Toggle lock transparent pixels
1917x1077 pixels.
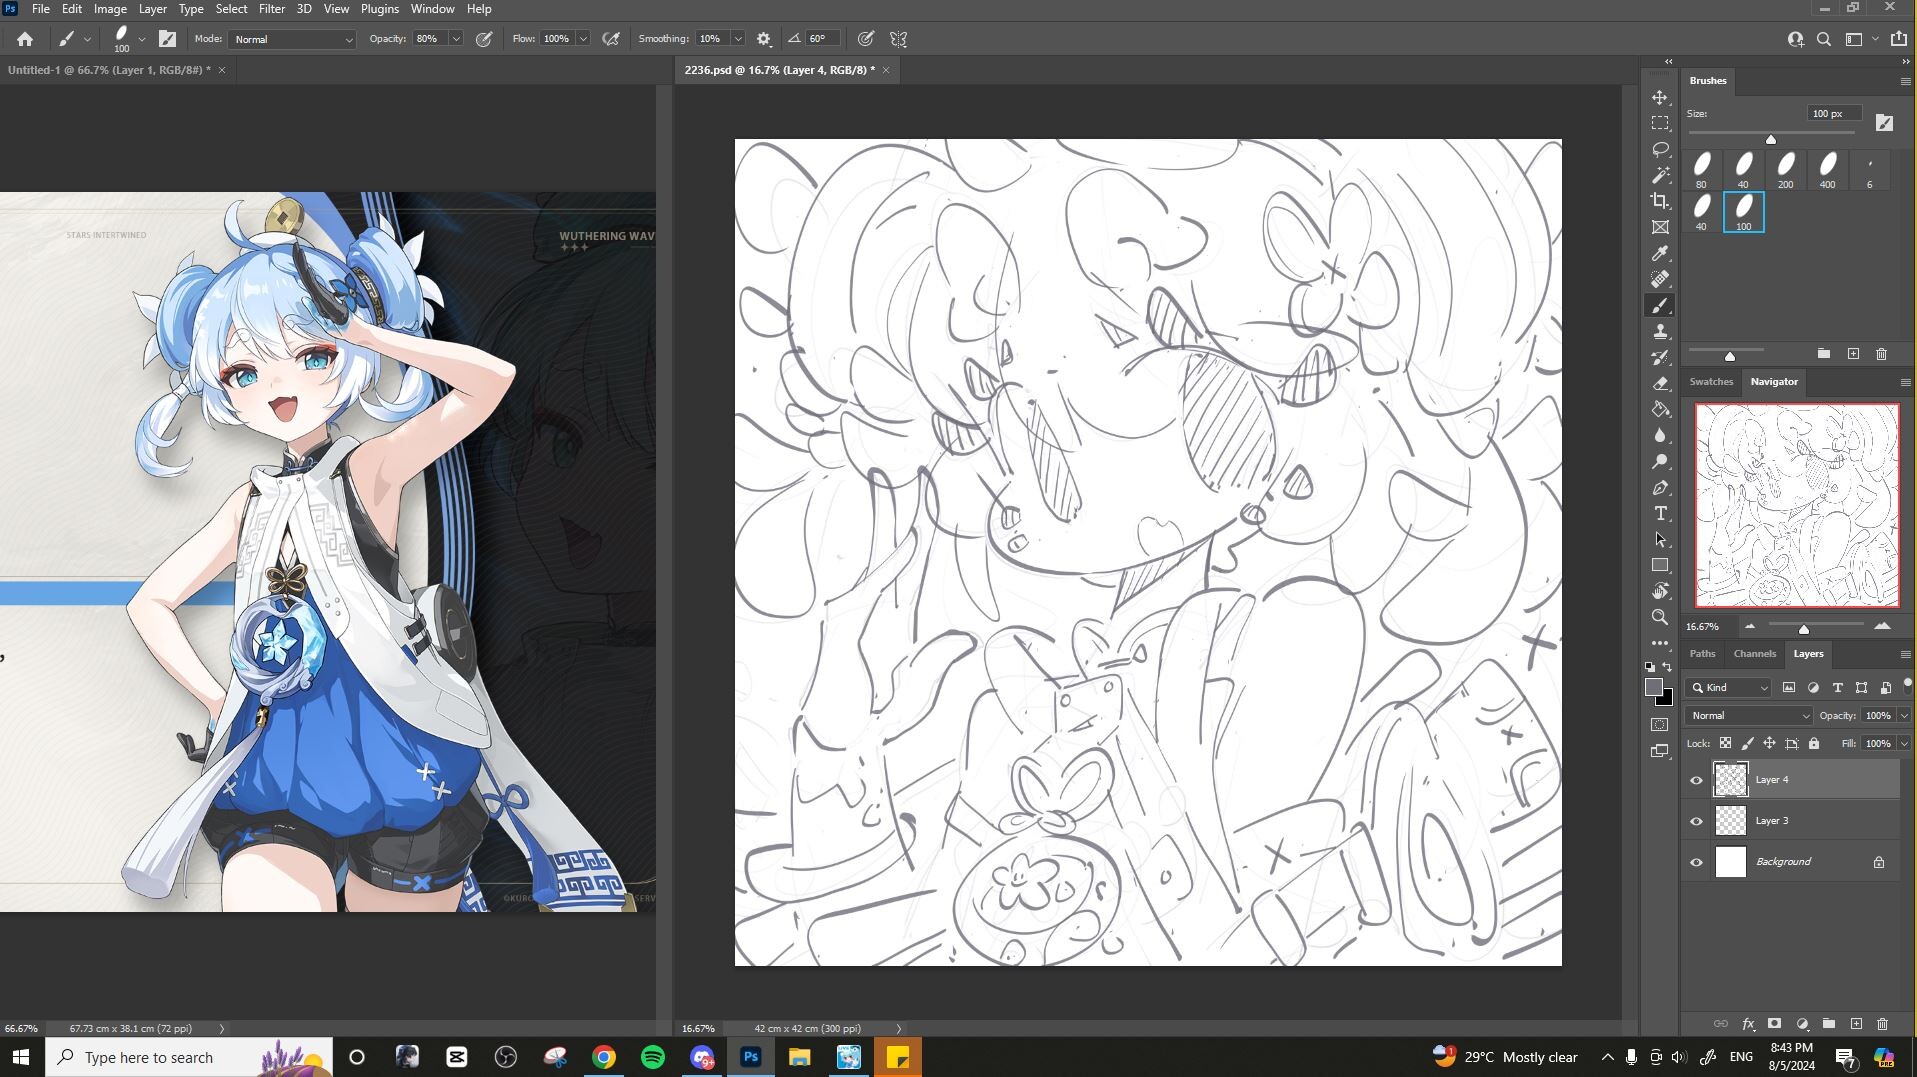click(1725, 743)
